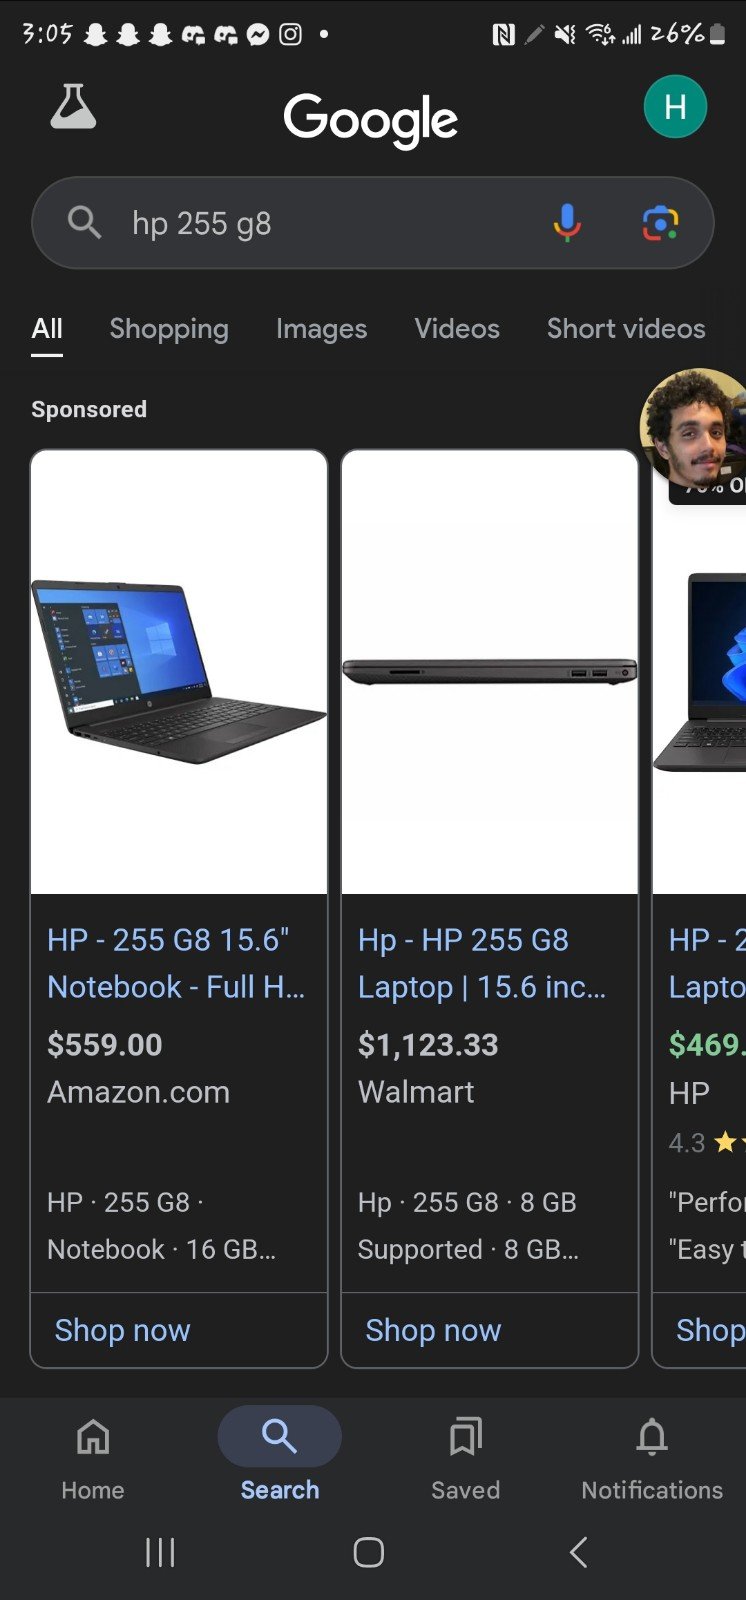Open Notifications bell in bottom navigation
Viewport: 746px width, 1600px height.
click(x=652, y=1459)
